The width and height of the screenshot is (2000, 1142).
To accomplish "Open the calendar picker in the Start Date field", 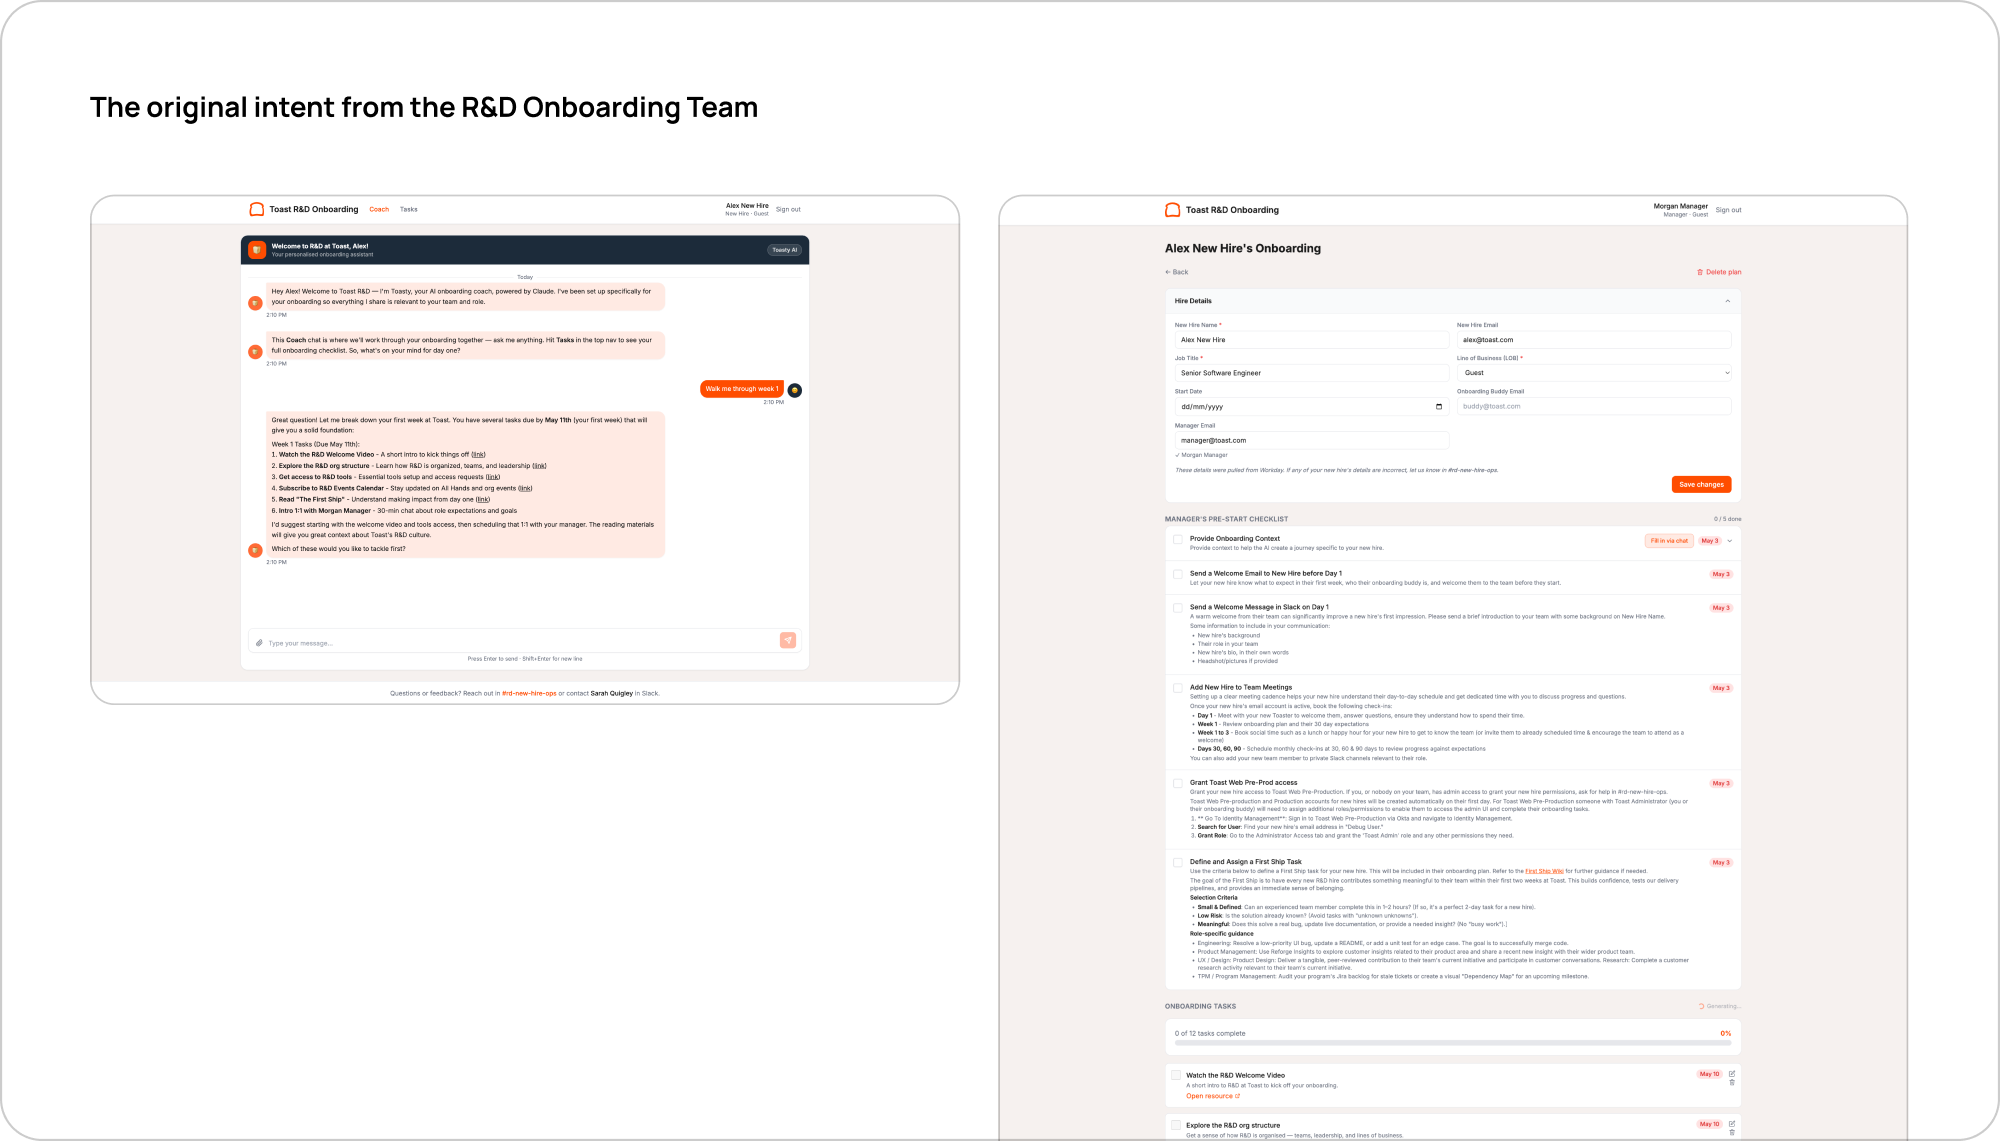I will (x=1439, y=407).
